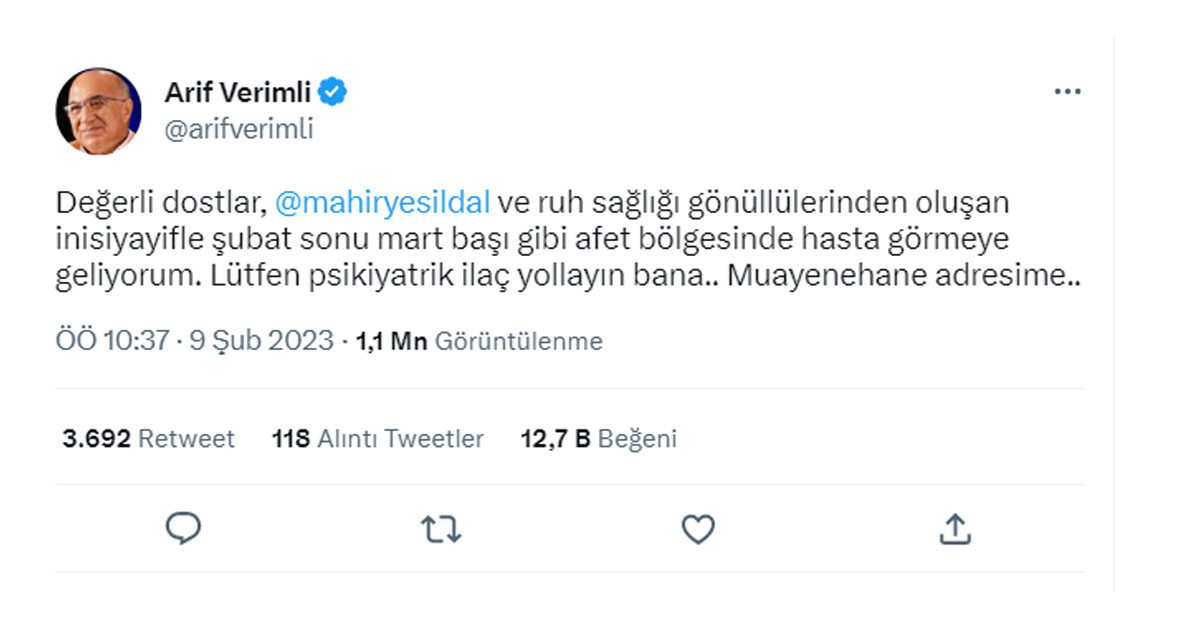Click the blue verified badge

point(333,93)
